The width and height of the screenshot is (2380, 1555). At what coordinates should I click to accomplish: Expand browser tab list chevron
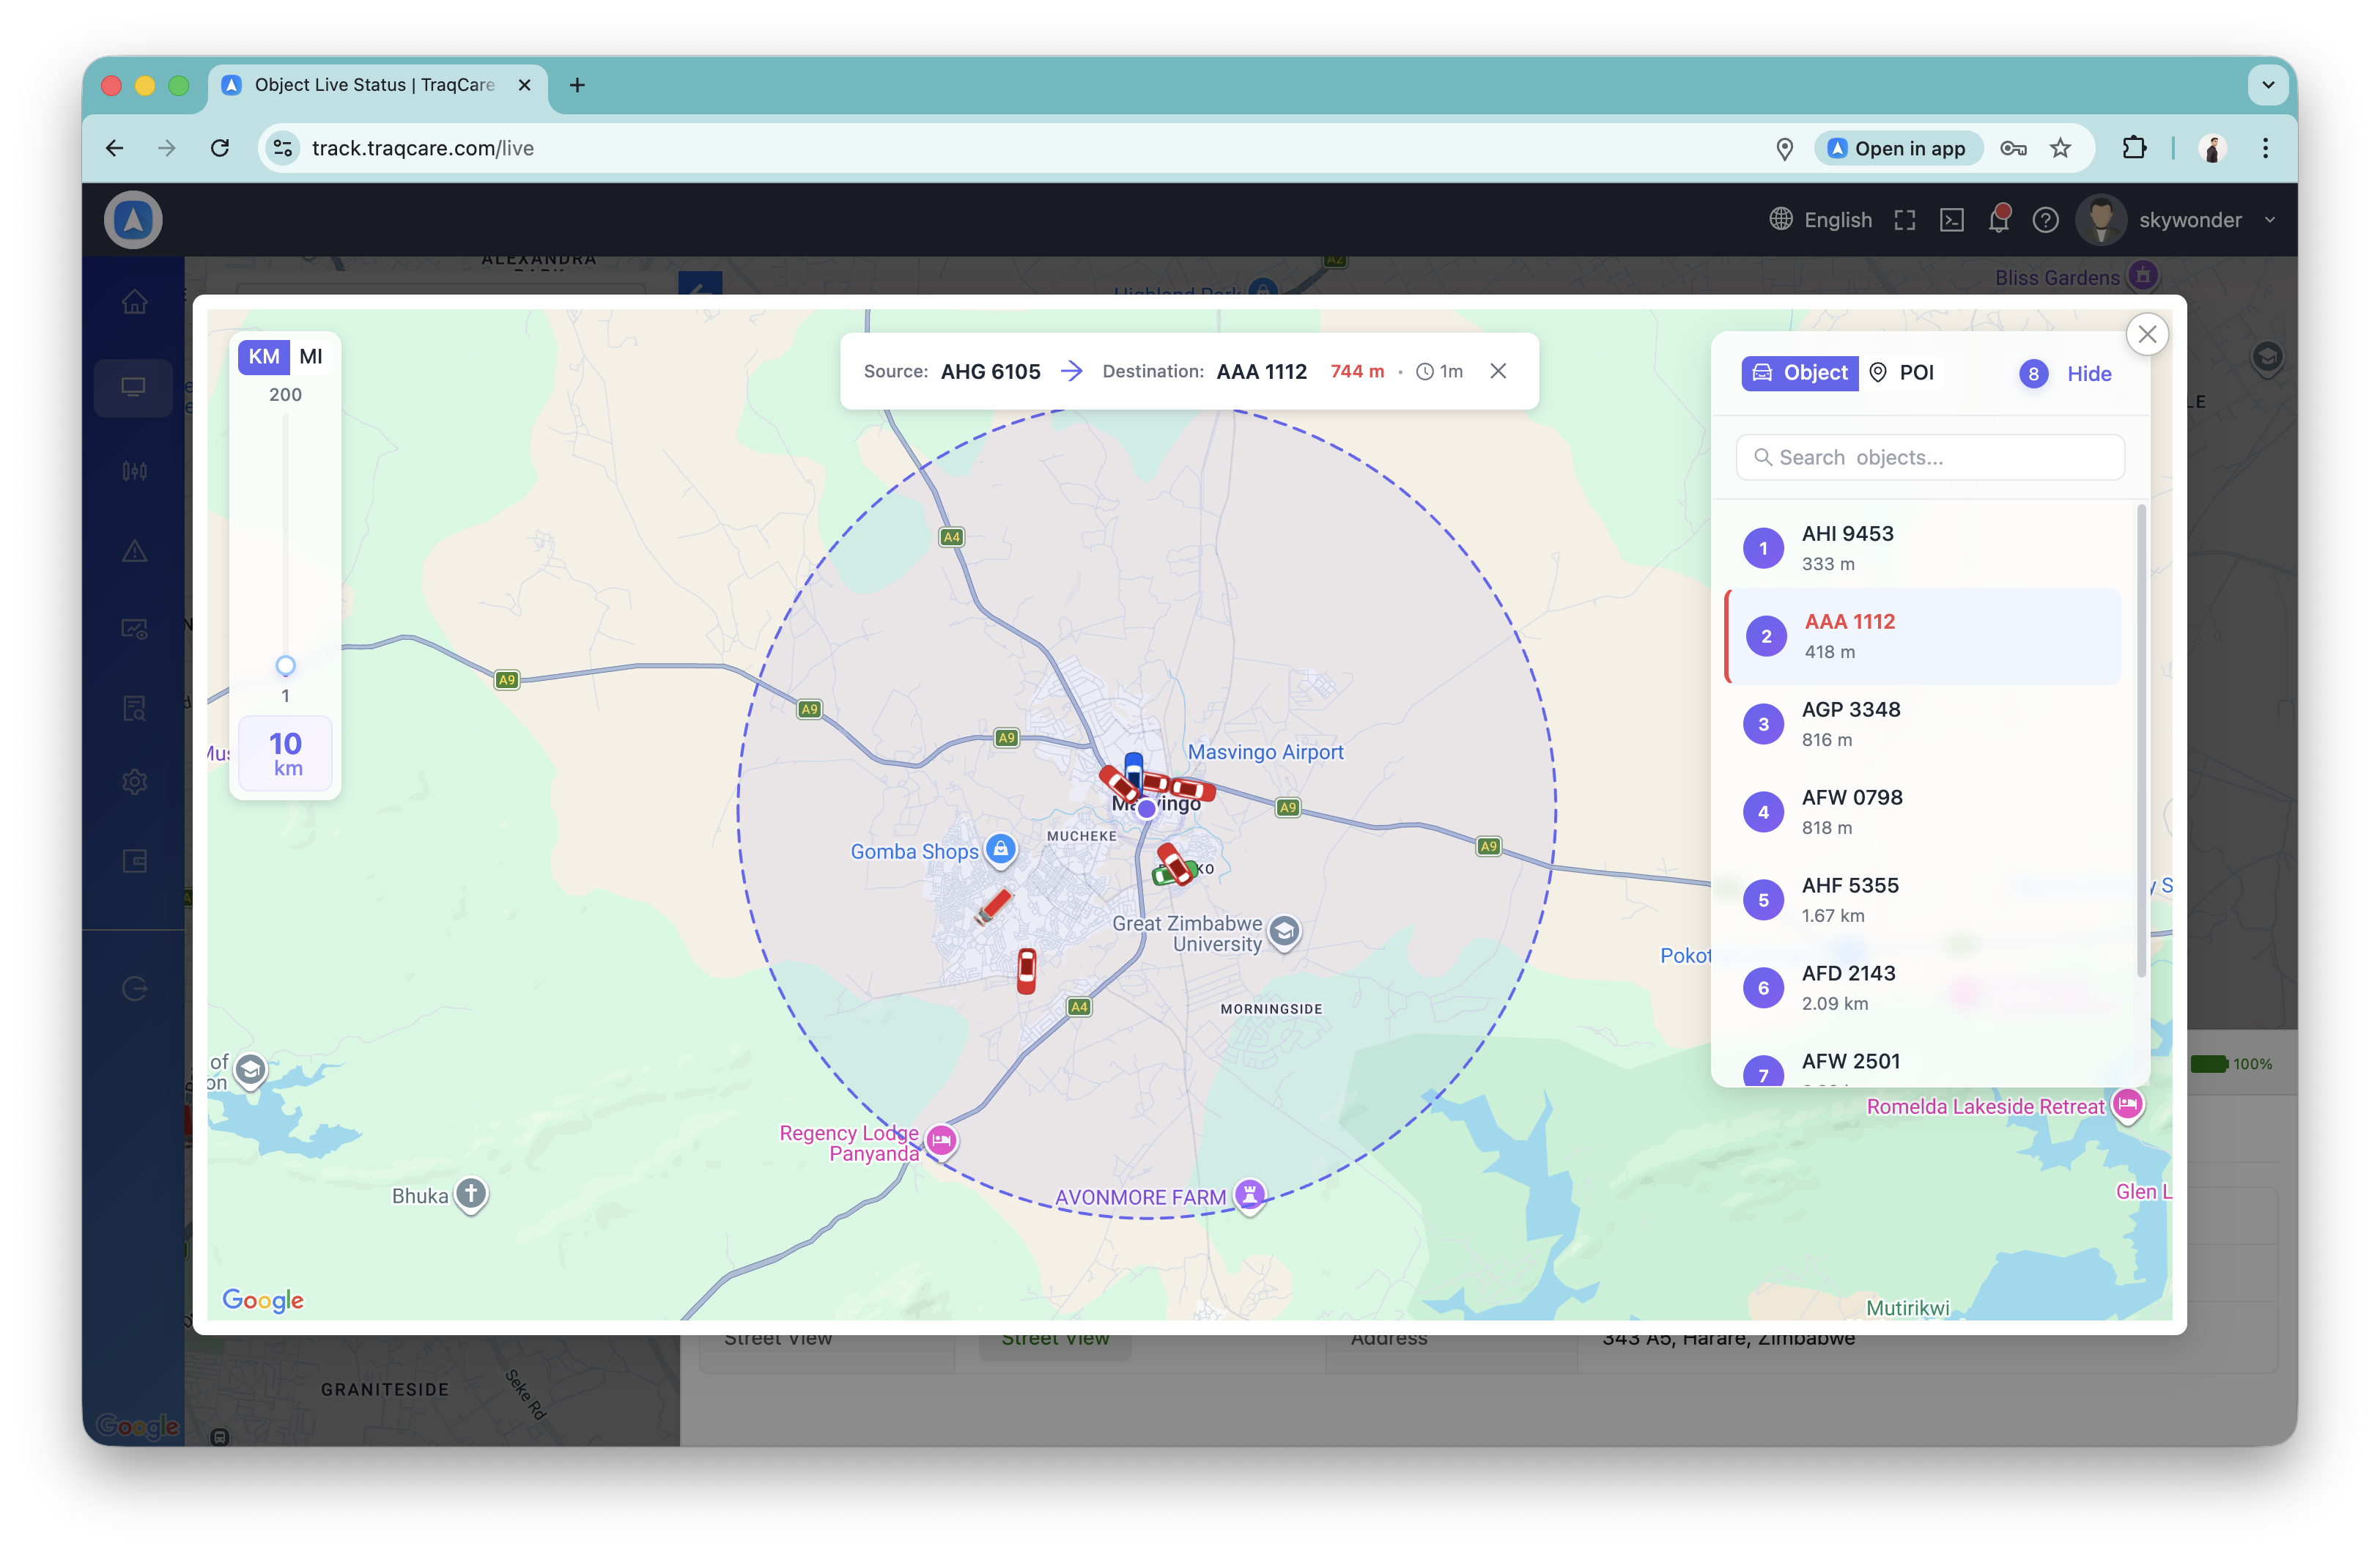click(x=2268, y=85)
